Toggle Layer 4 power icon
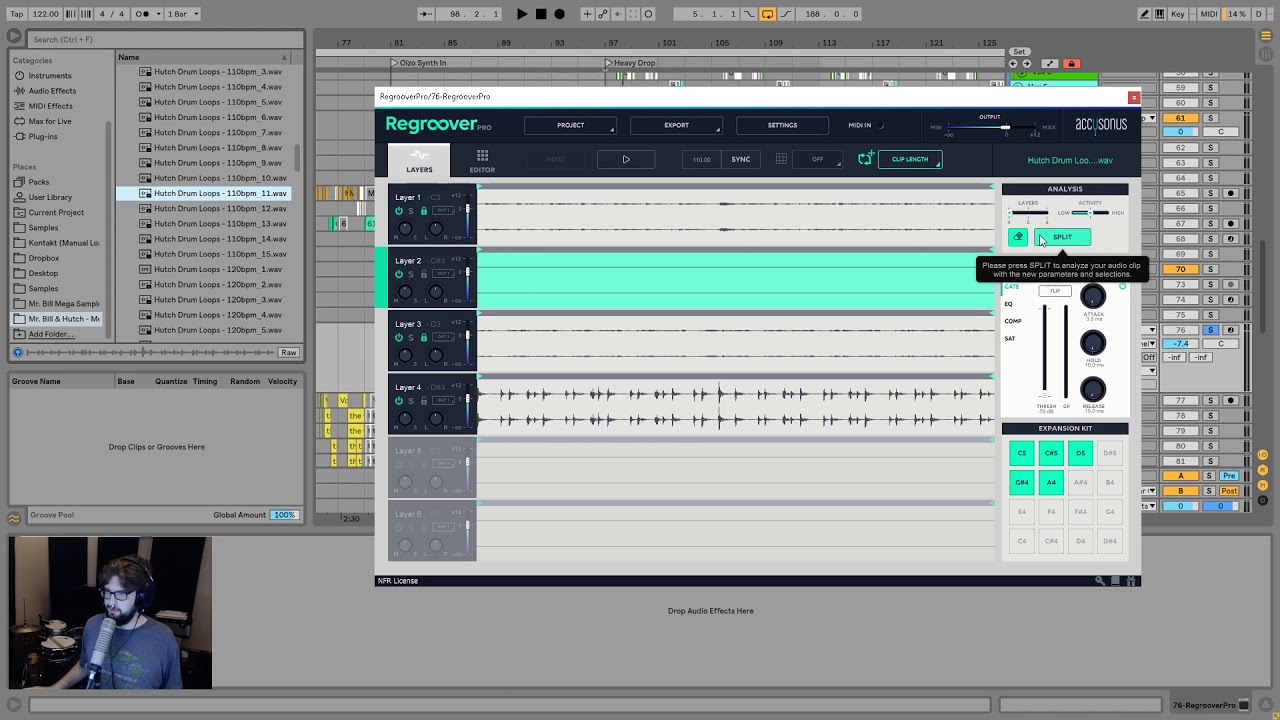Viewport: 1280px width, 720px height. pos(399,401)
